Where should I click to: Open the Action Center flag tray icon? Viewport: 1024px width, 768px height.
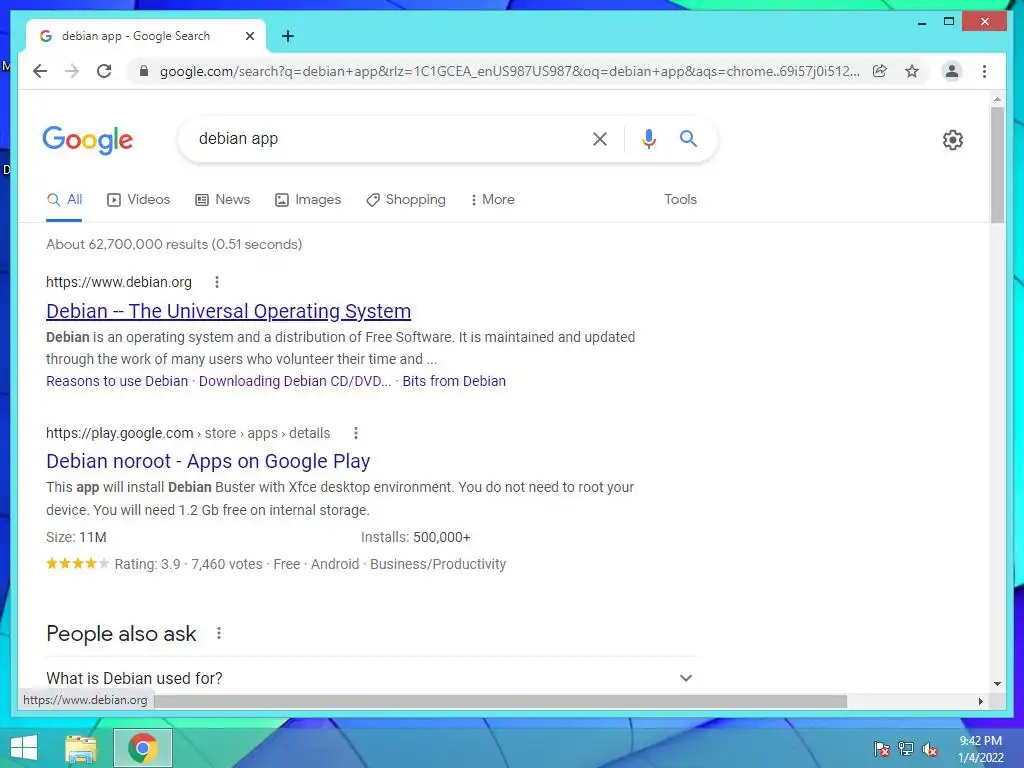point(882,749)
